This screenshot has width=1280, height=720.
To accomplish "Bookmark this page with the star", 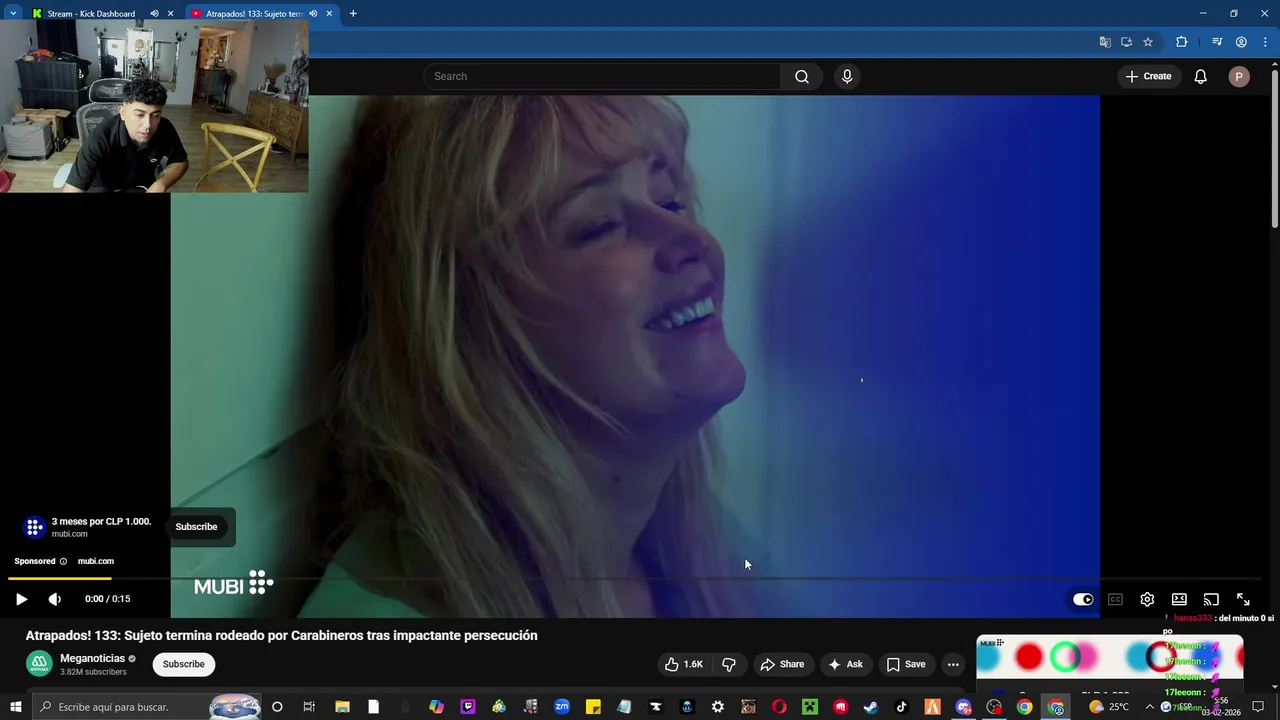I will pyautogui.click(x=1148, y=42).
